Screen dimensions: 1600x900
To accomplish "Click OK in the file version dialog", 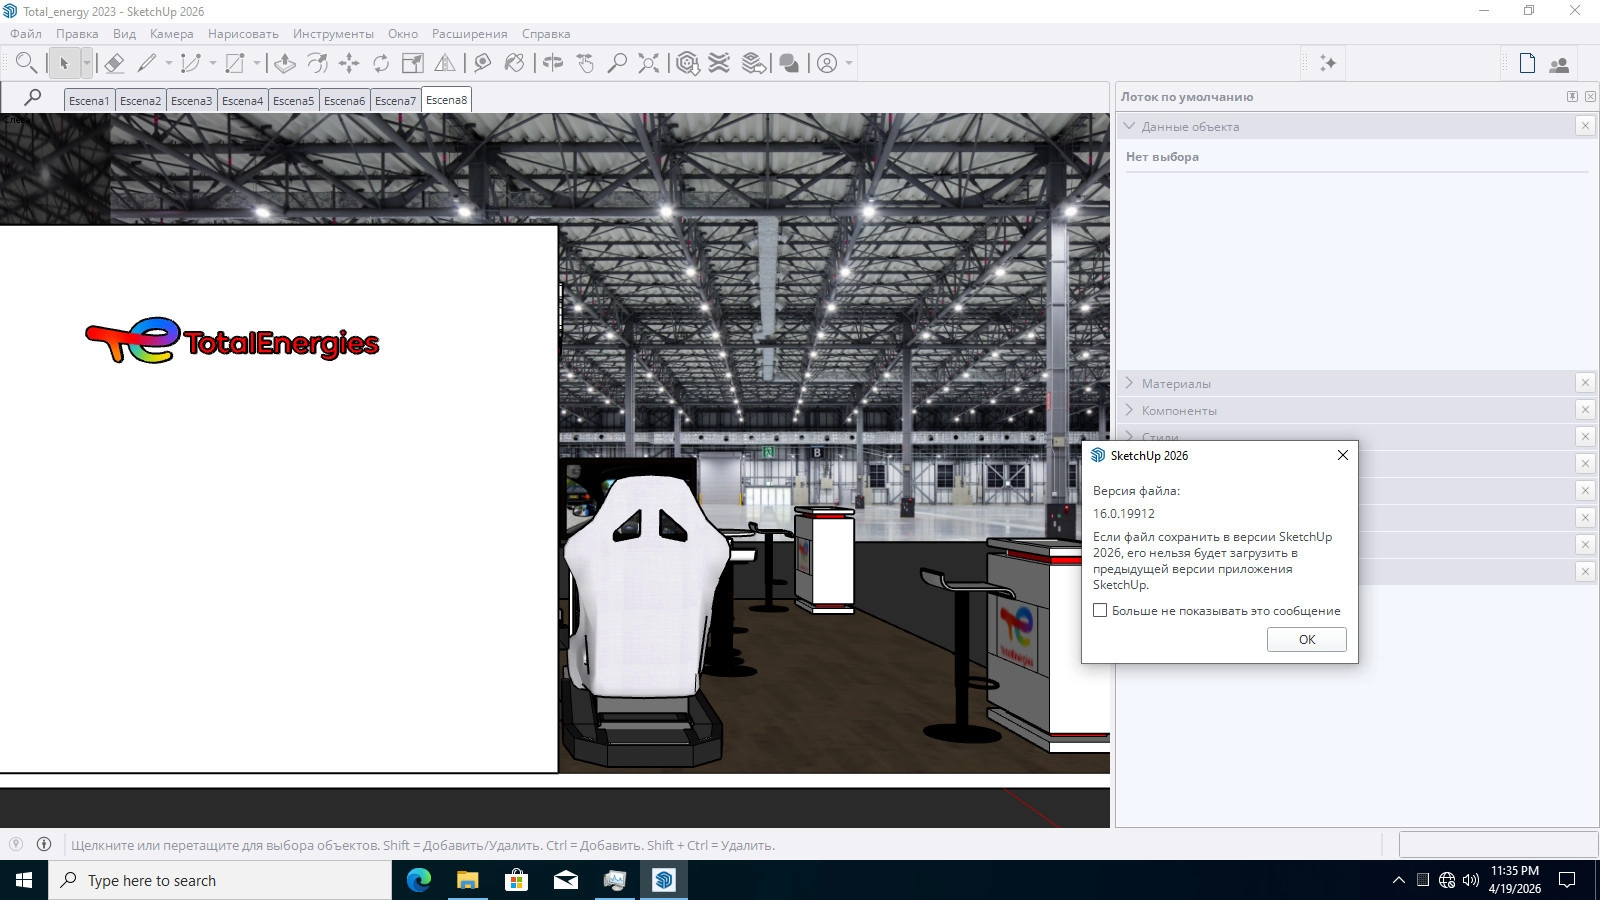I will point(1306,639).
